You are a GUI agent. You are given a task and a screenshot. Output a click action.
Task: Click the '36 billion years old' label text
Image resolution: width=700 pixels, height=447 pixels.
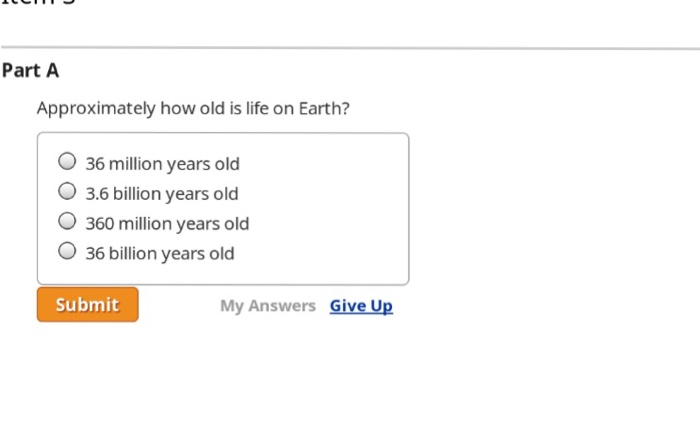click(160, 253)
